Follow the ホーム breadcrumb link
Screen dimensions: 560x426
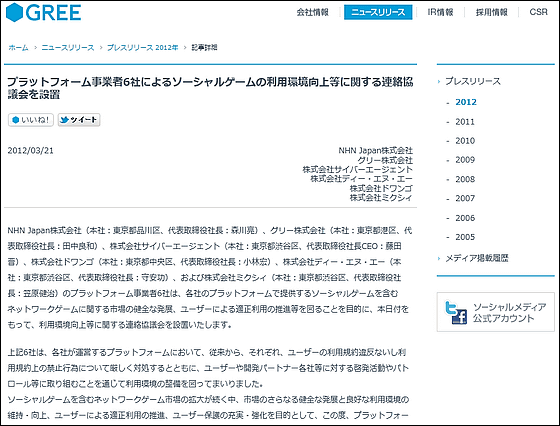pos(19,47)
